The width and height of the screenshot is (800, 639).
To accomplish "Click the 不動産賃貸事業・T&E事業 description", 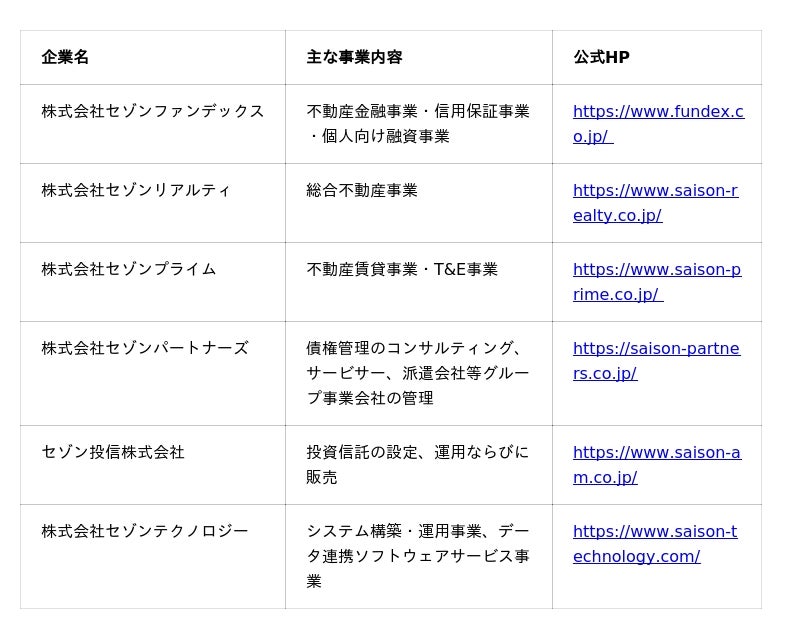I will (402, 269).
